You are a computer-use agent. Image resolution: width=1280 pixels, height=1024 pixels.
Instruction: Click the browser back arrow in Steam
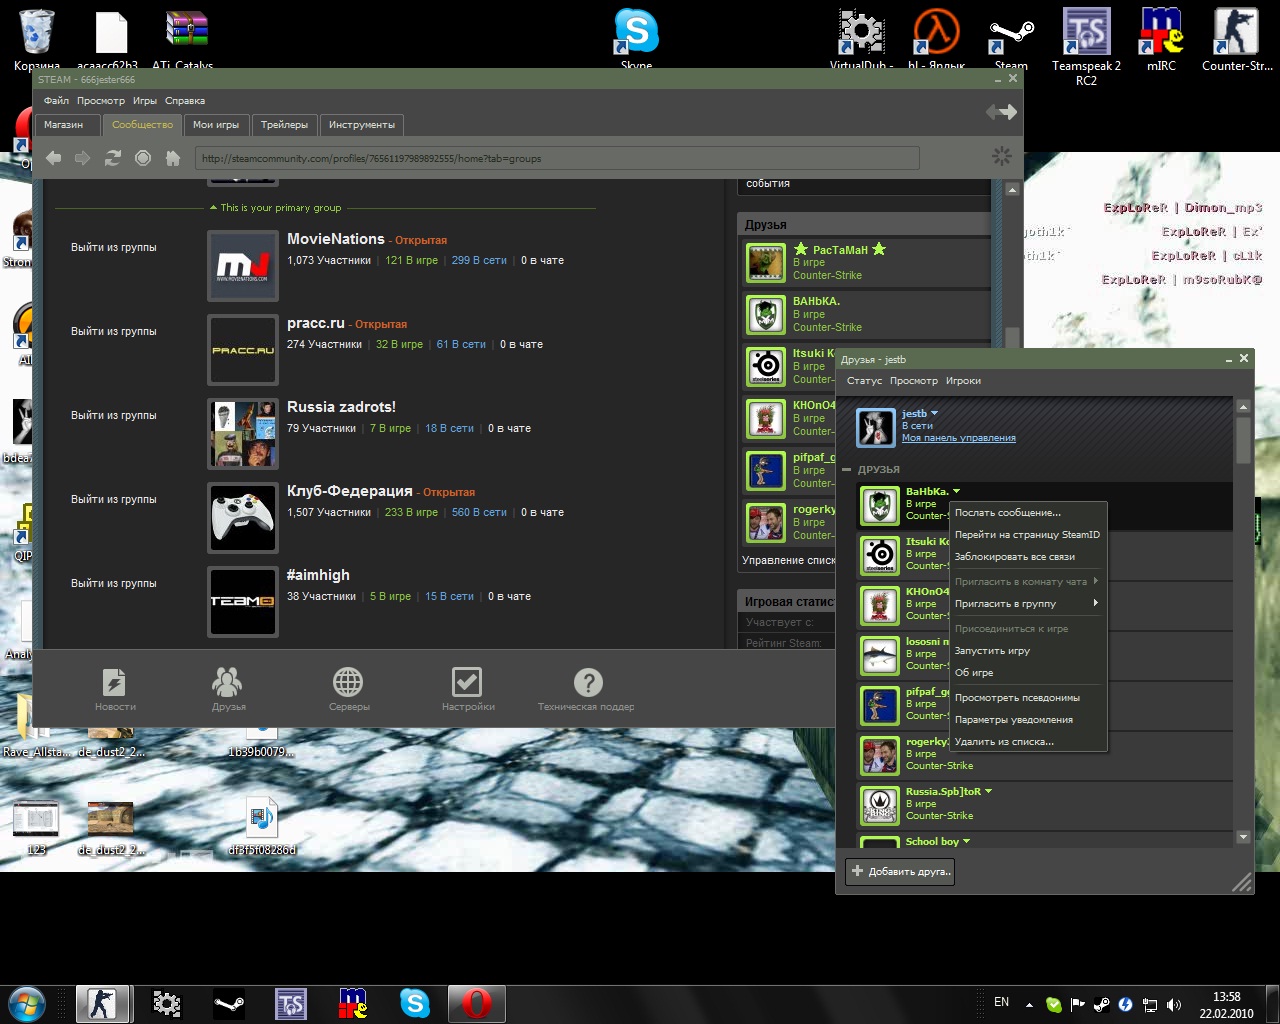pyautogui.click(x=54, y=158)
